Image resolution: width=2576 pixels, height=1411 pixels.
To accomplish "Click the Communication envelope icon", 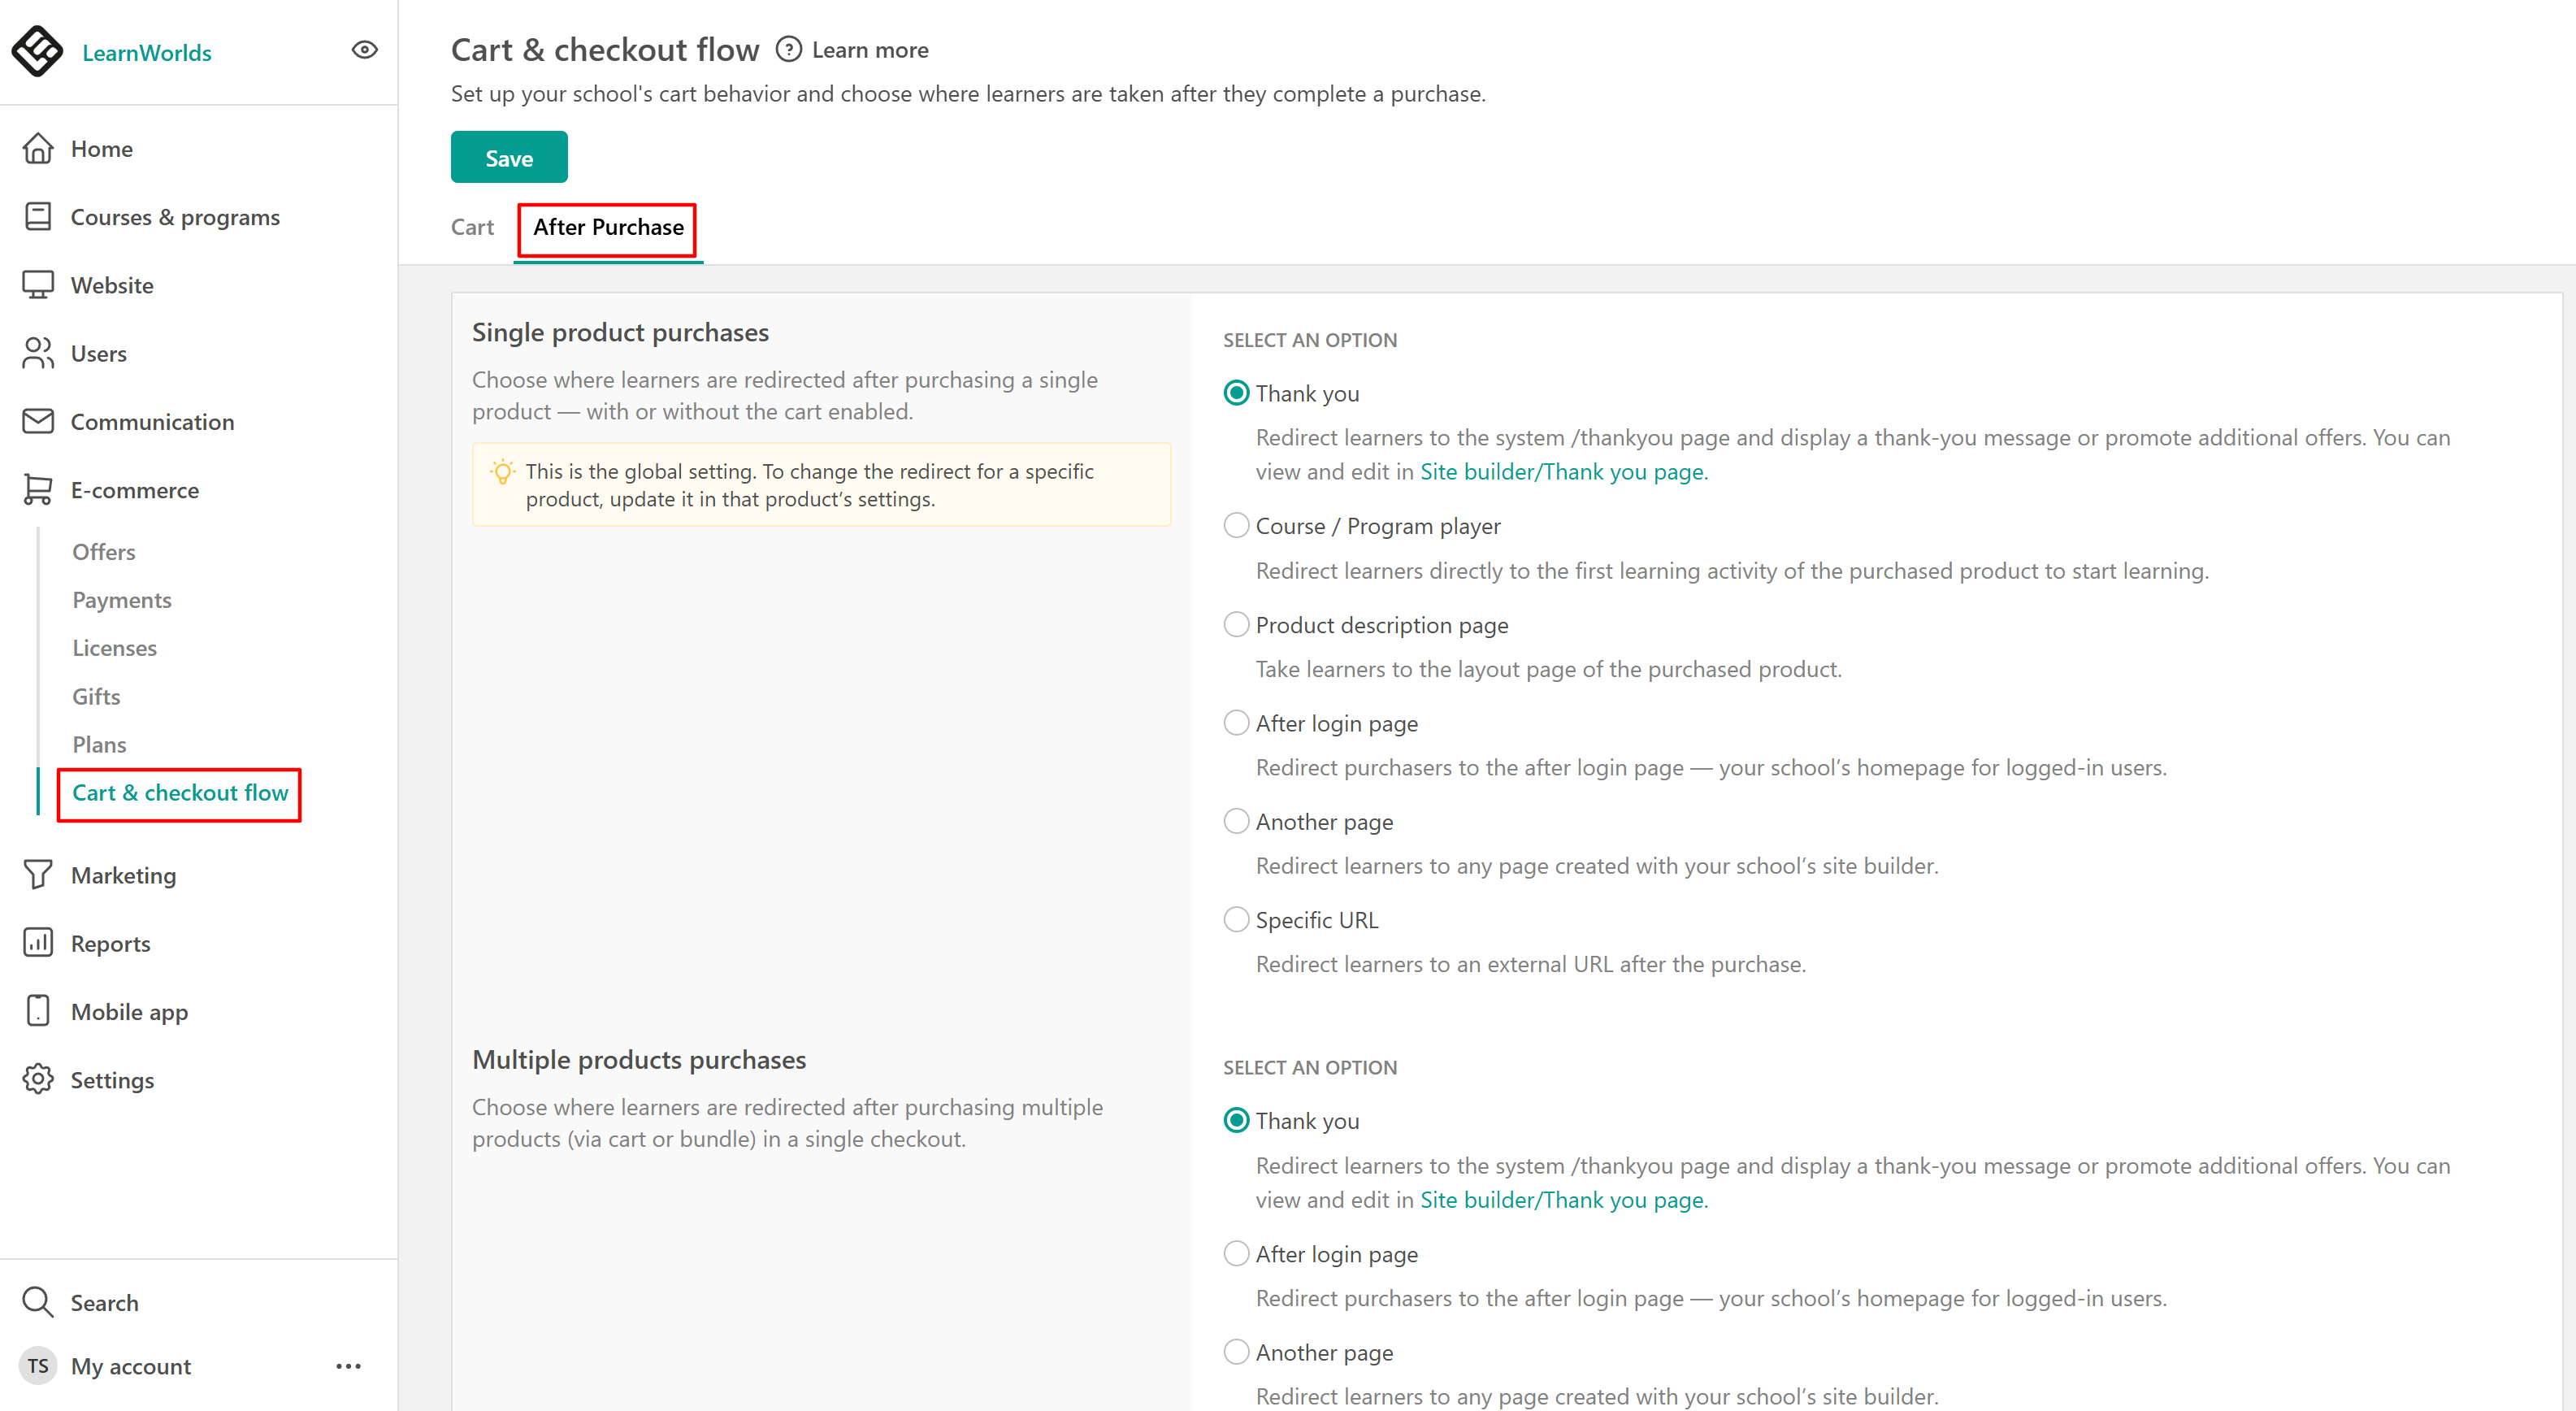I will pos(38,421).
